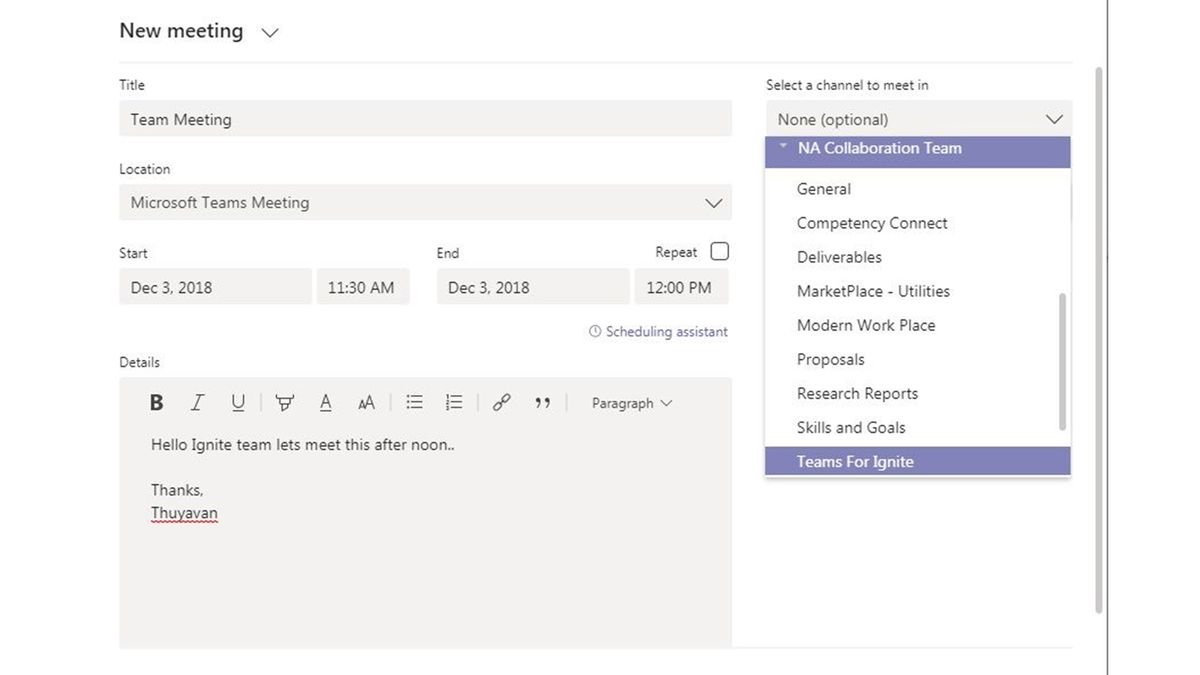The height and width of the screenshot is (675, 1200).
Task: Open the start time 11:30 AM
Action: pyautogui.click(x=363, y=287)
